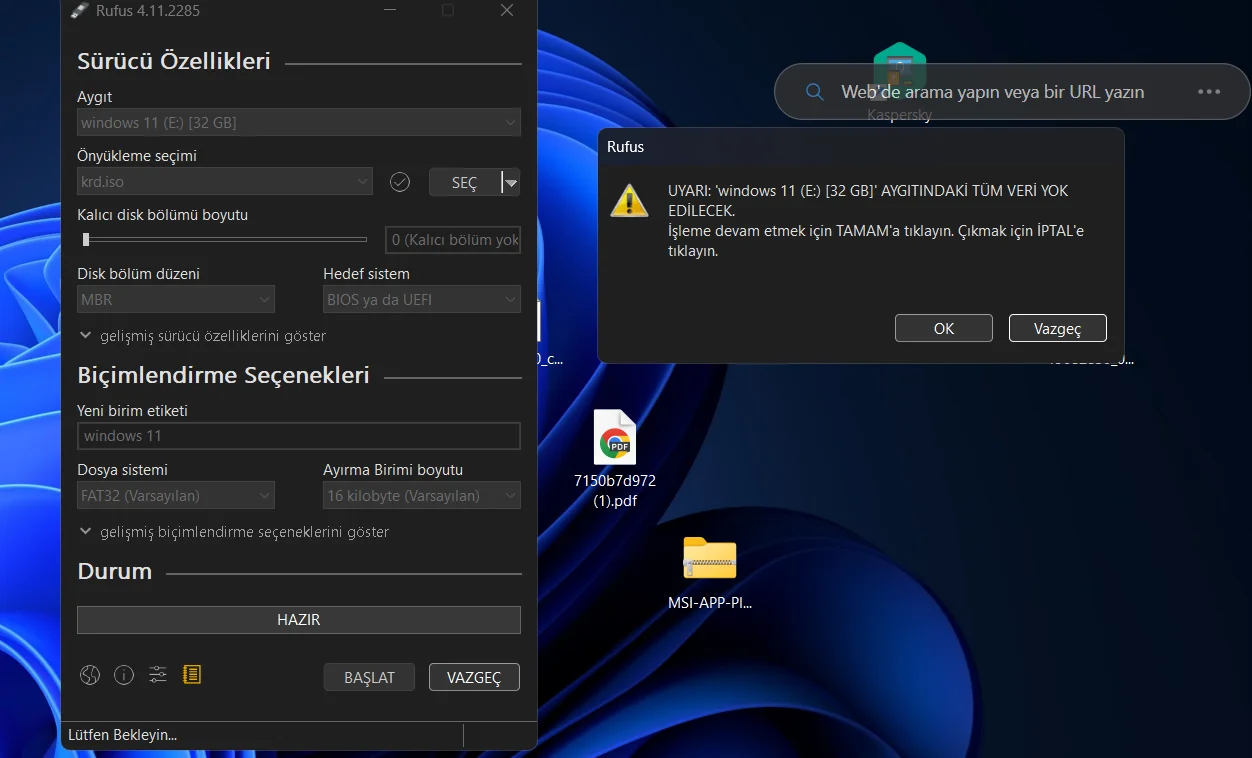Click the persistent partition size slider

(x=226, y=239)
